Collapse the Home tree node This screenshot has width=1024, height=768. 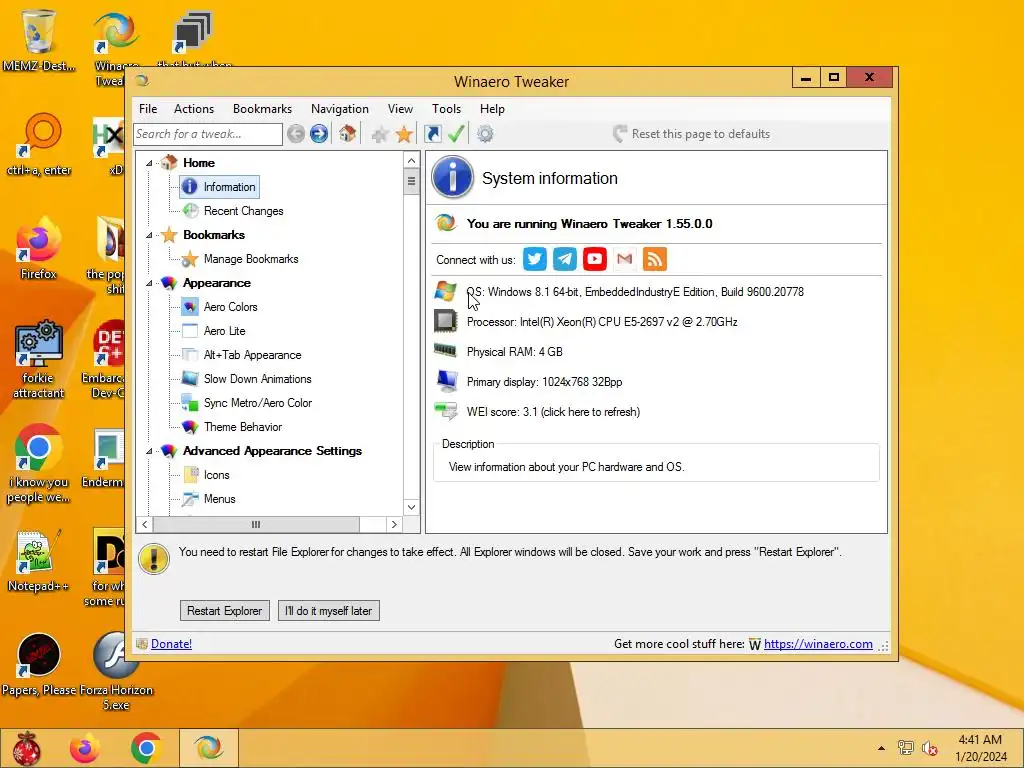click(149, 163)
